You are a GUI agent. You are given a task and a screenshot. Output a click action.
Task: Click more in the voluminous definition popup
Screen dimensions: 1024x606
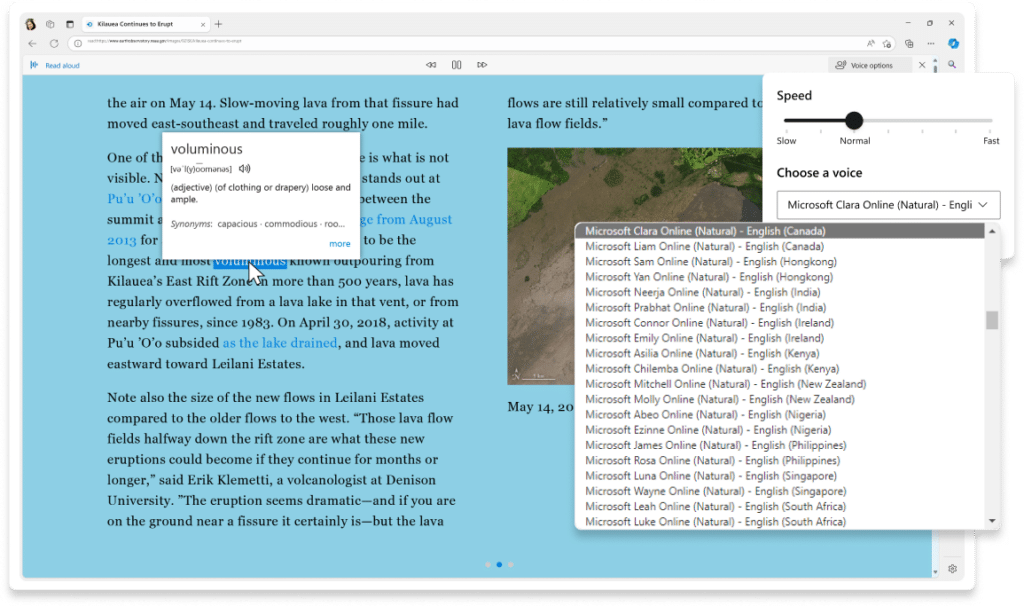click(x=340, y=244)
